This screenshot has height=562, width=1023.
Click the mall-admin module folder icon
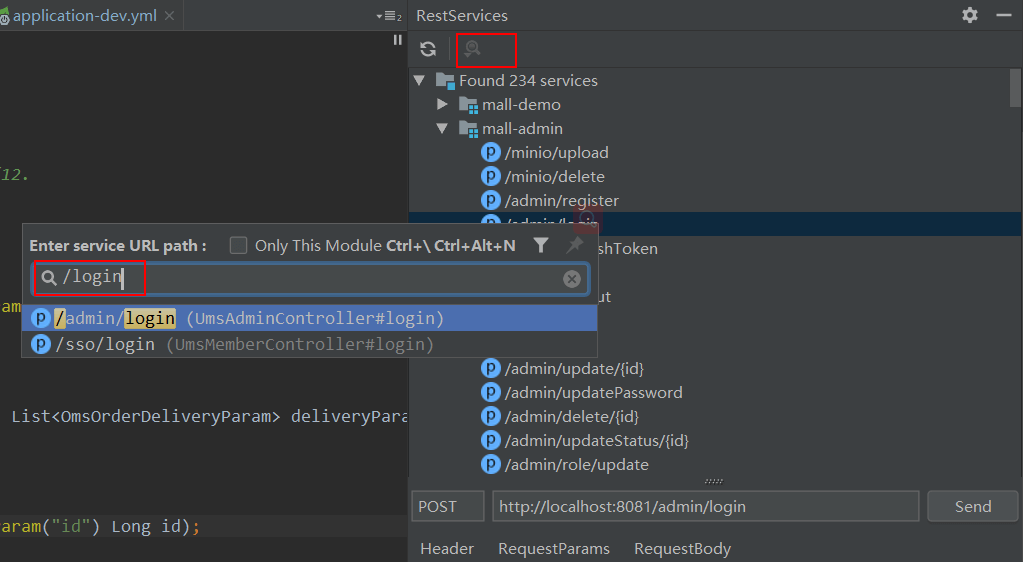tap(468, 129)
